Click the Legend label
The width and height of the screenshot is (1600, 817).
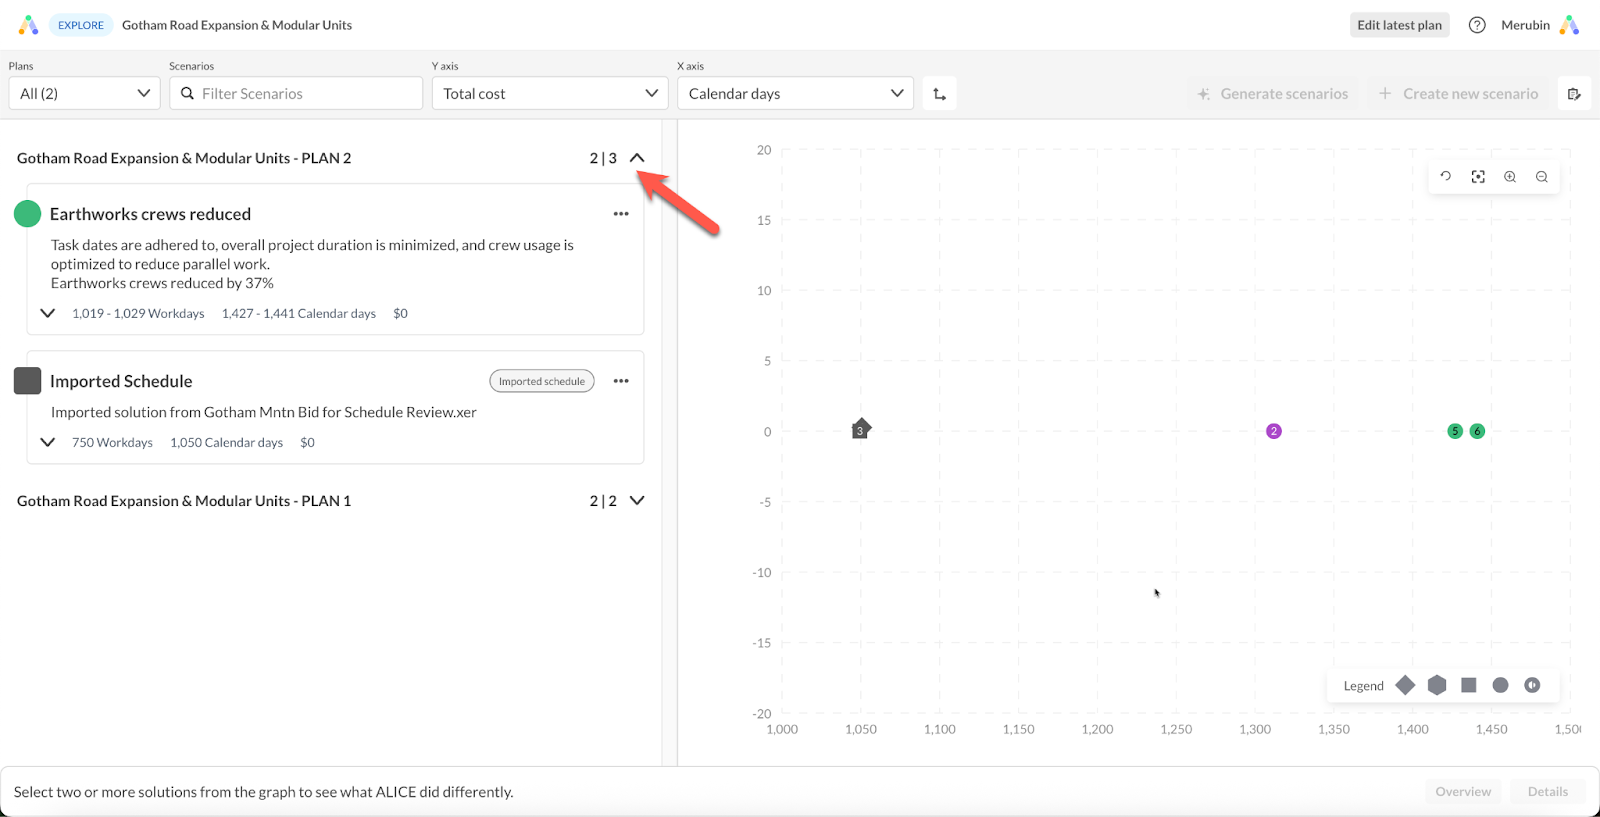(1363, 686)
